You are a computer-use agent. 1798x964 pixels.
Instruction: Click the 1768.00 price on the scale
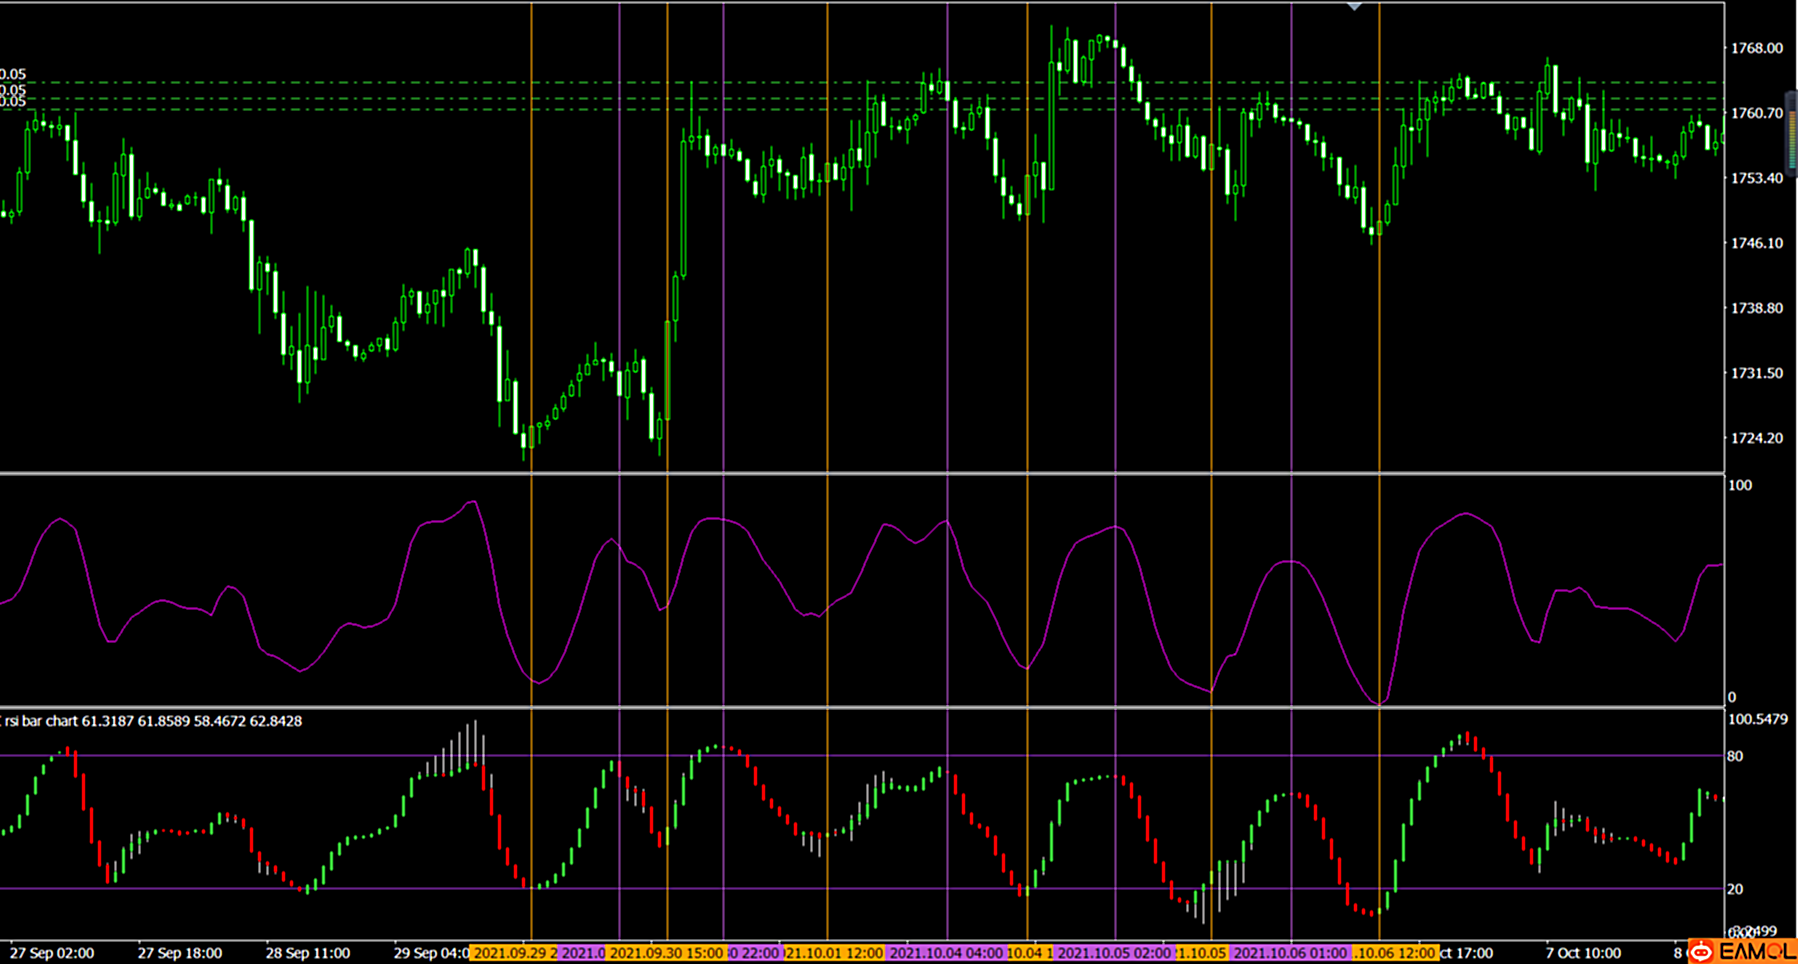pyautogui.click(x=1756, y=48)
